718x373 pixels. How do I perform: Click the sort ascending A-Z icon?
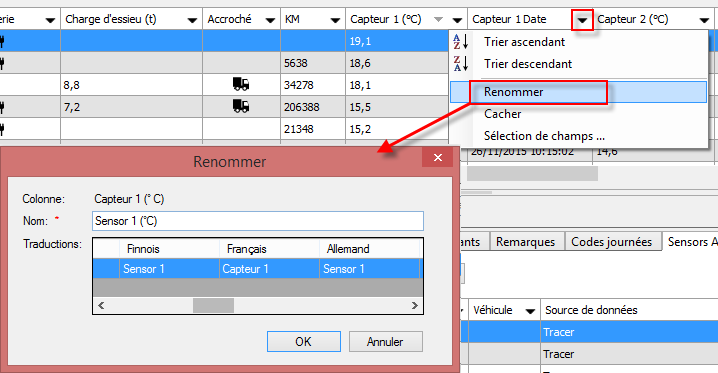coord(461,42)
